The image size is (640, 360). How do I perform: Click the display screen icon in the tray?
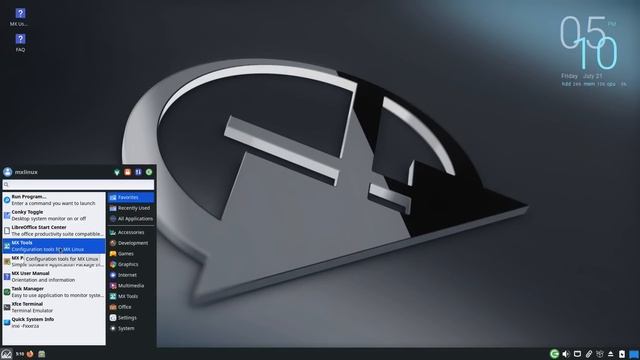577,354
